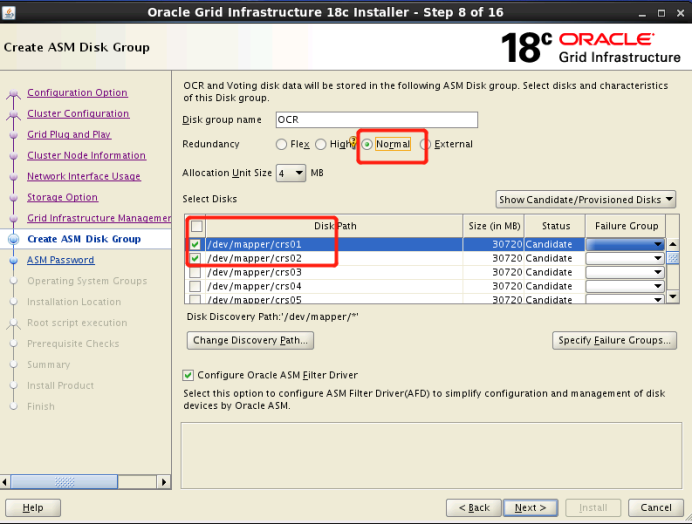Click the Status column header
Screen dimensions: 692x525
click(x=555, y=226)
